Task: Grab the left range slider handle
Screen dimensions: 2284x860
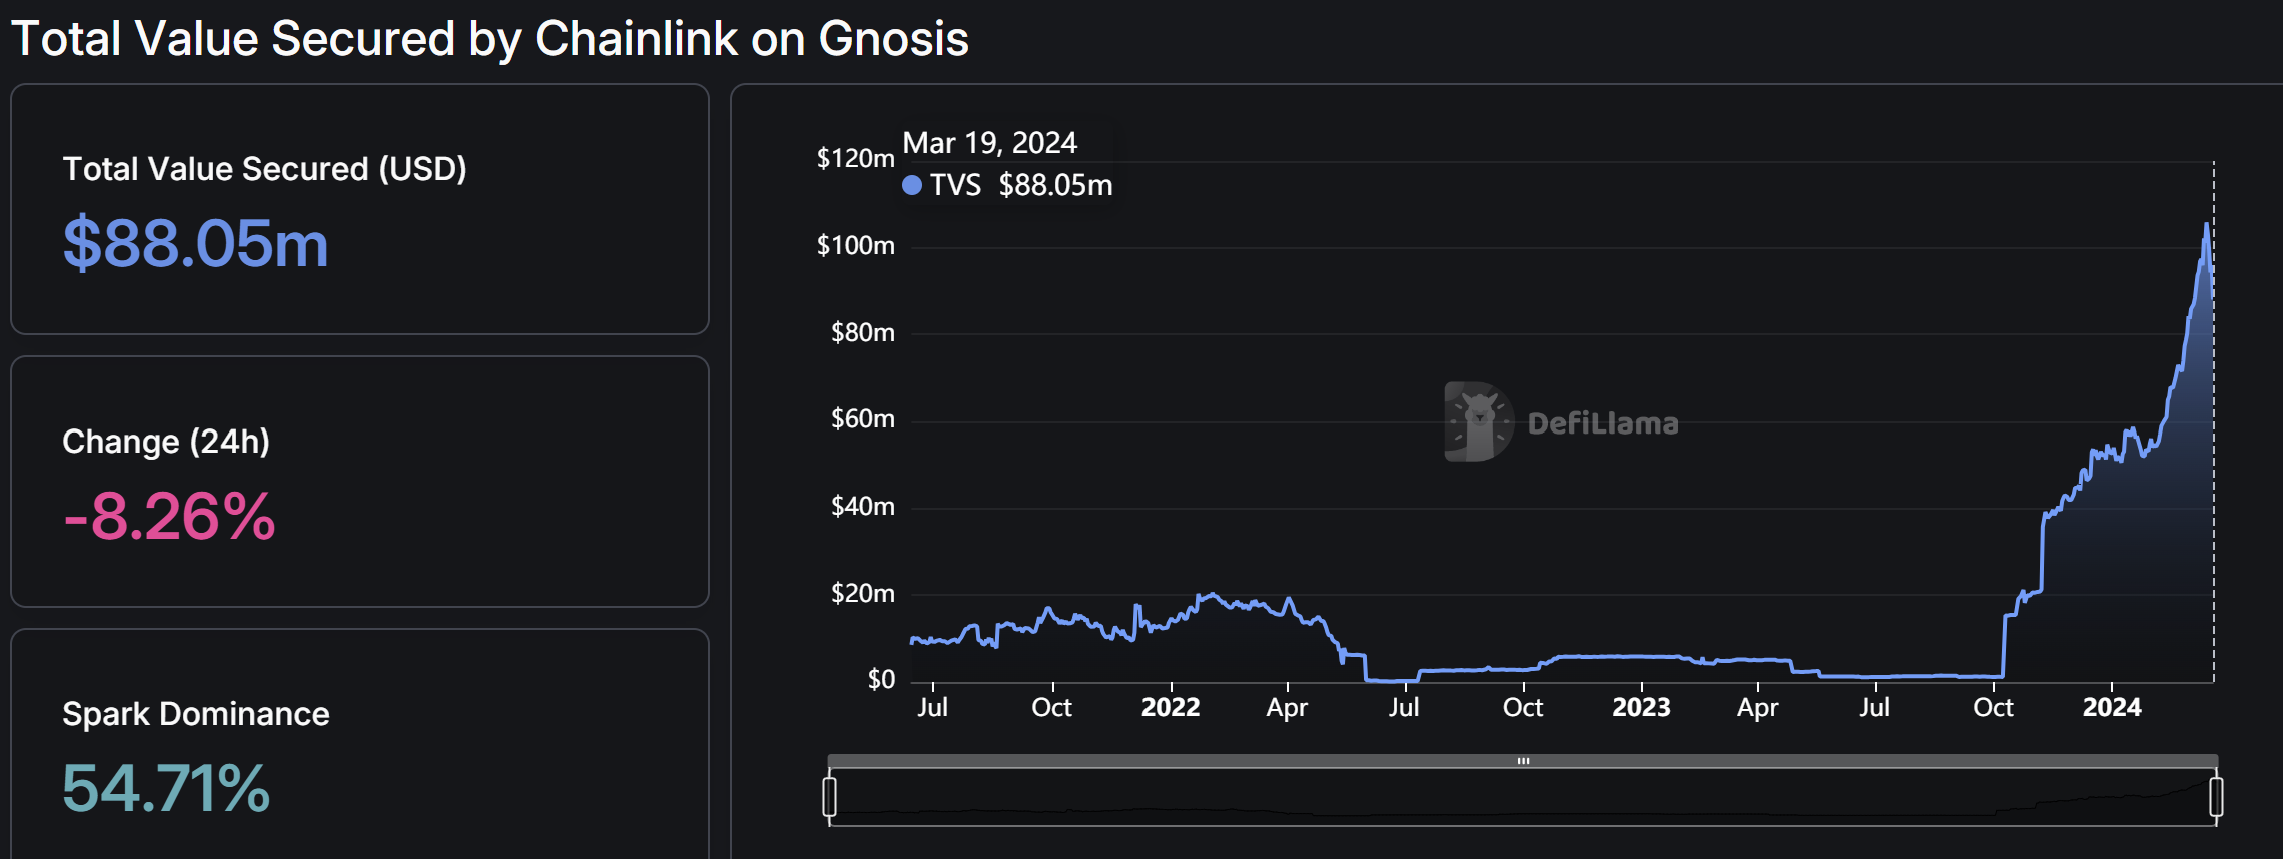Action: coord(830,797)
